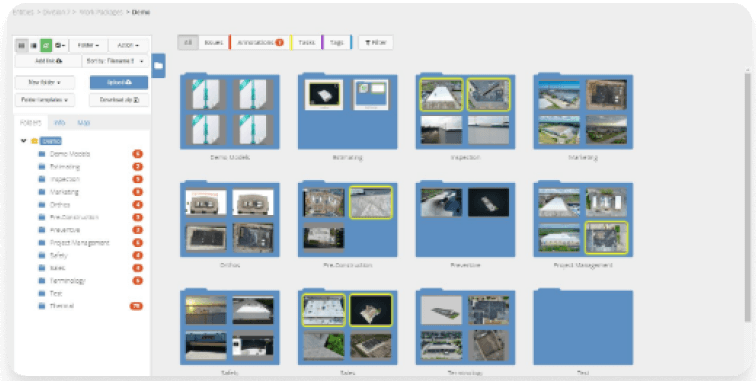Viewport: 756px width, 381px height.
Task: Open the Action dropdown menu
Action: tap(128, 45)
